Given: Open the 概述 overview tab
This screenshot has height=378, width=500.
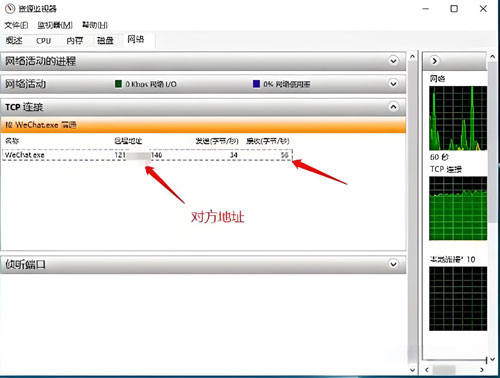Looking at the screenshot, I should pyautogui.click(x=14, y=41).
